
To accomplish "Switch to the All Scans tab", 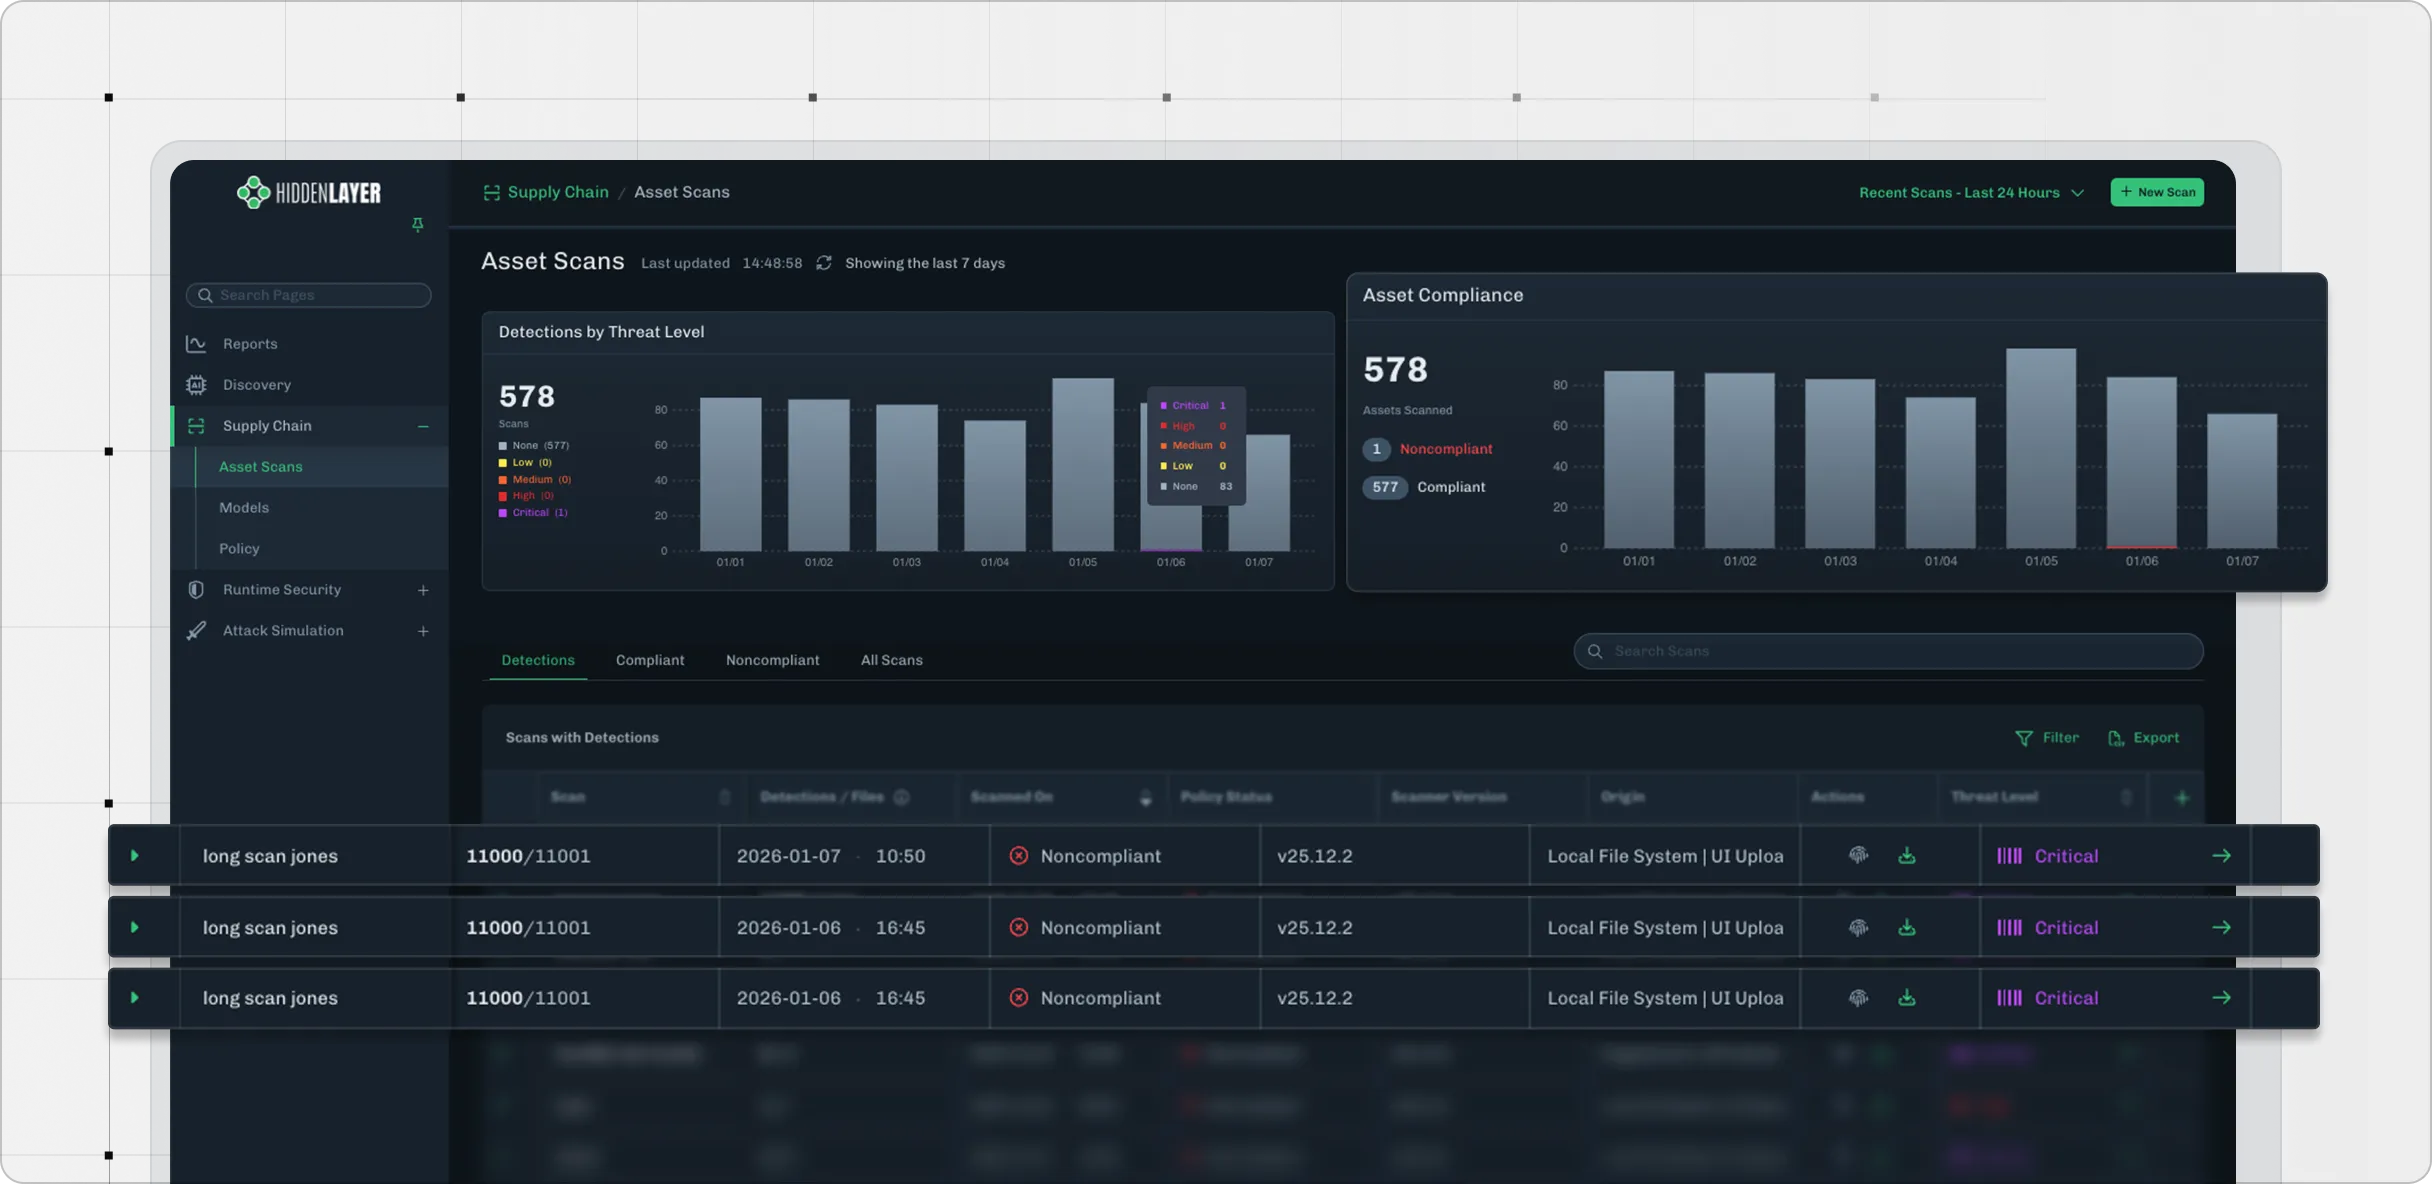I will (891, 660).
